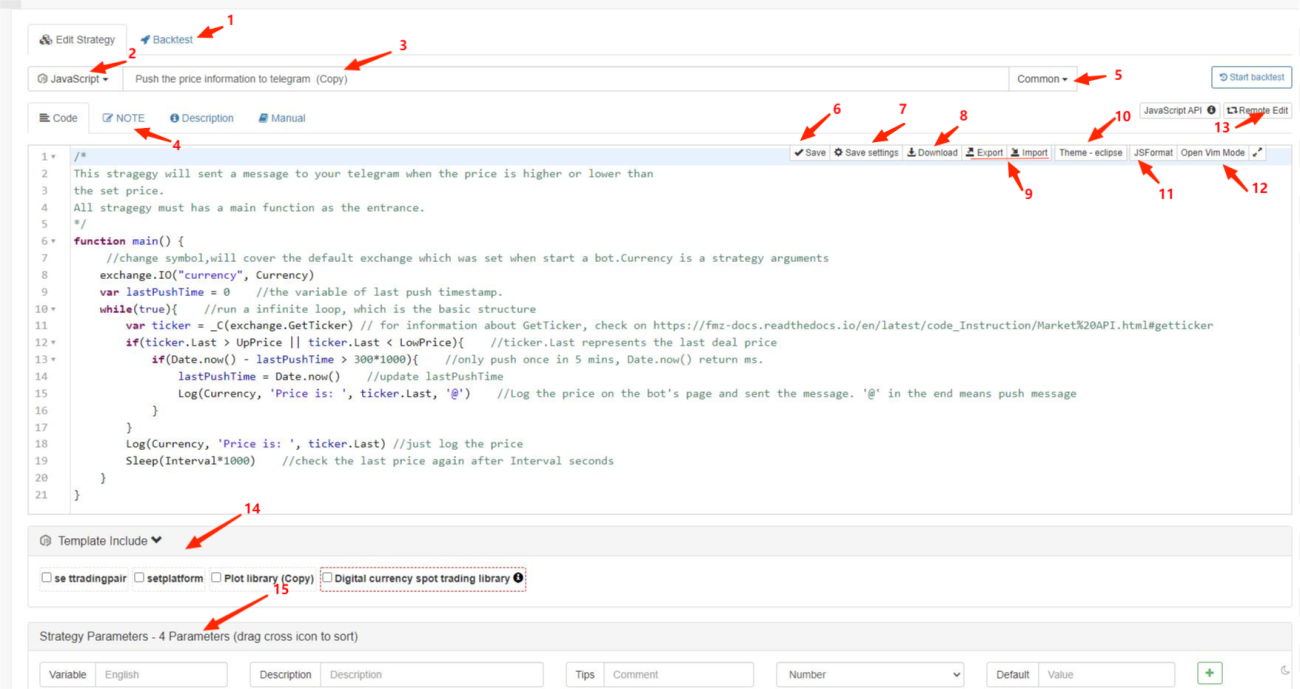Select the Edit Strategy tab
The image size is (1300, 689).
78,40
